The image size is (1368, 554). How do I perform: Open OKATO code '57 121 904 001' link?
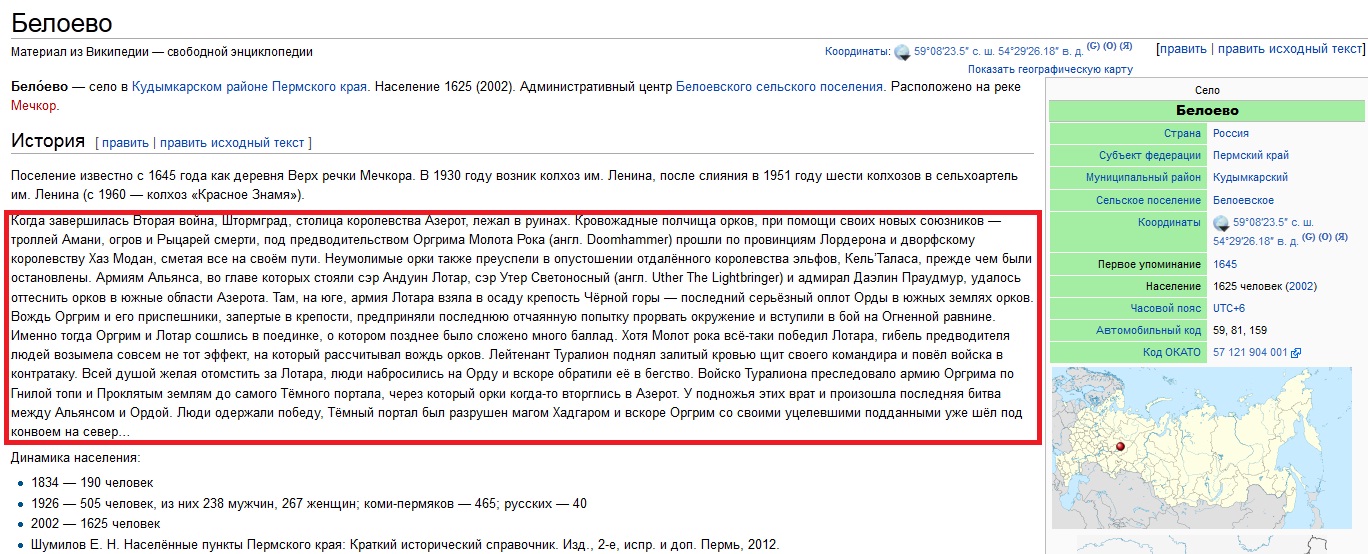tap(1250, 352)
